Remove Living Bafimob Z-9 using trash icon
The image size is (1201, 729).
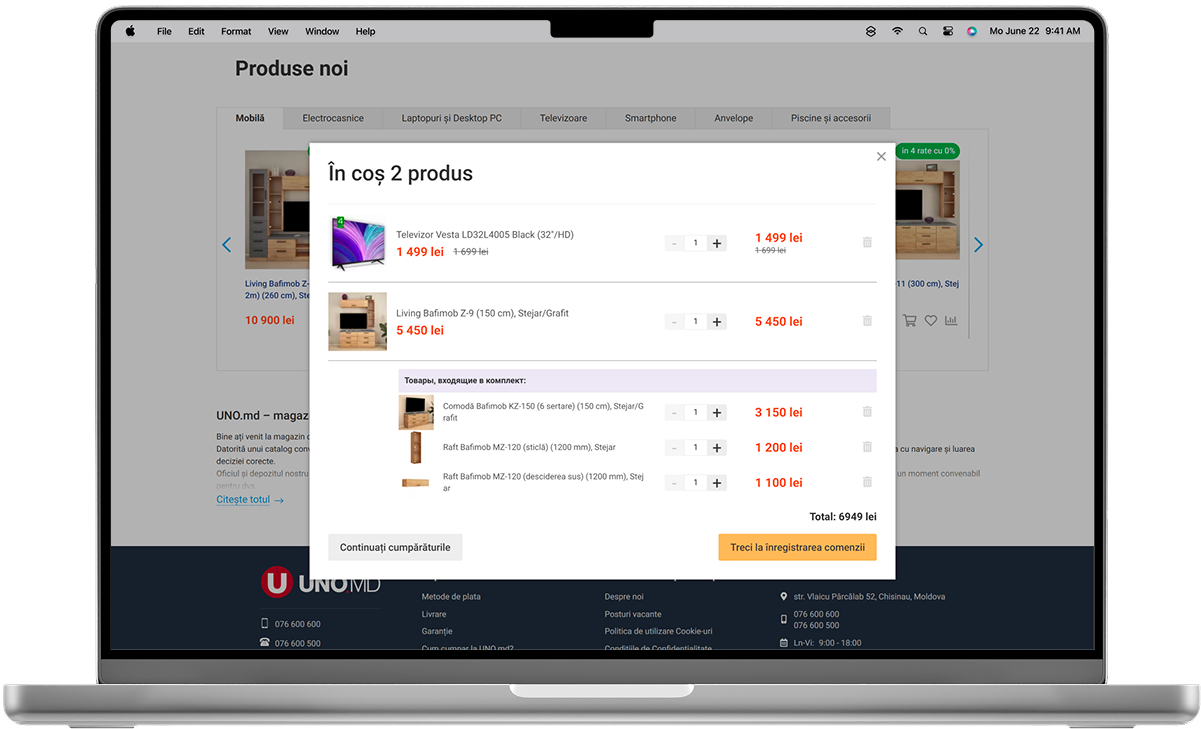point(867,321)
